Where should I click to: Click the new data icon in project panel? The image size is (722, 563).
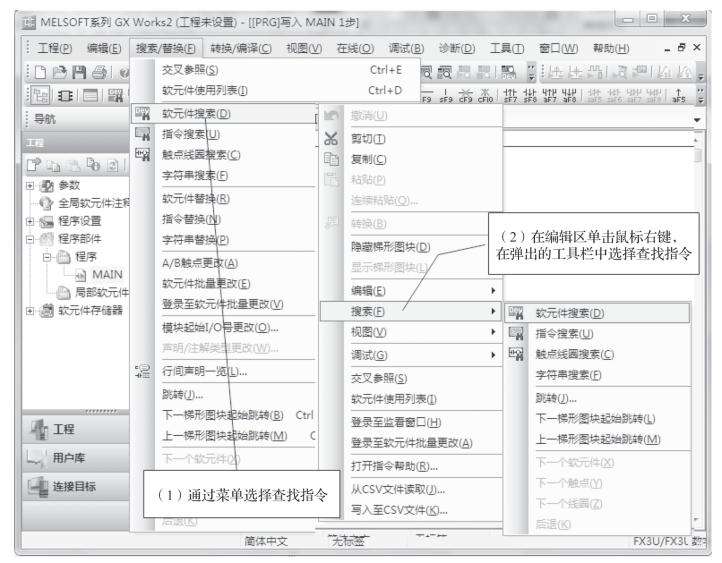coord(34,165)
